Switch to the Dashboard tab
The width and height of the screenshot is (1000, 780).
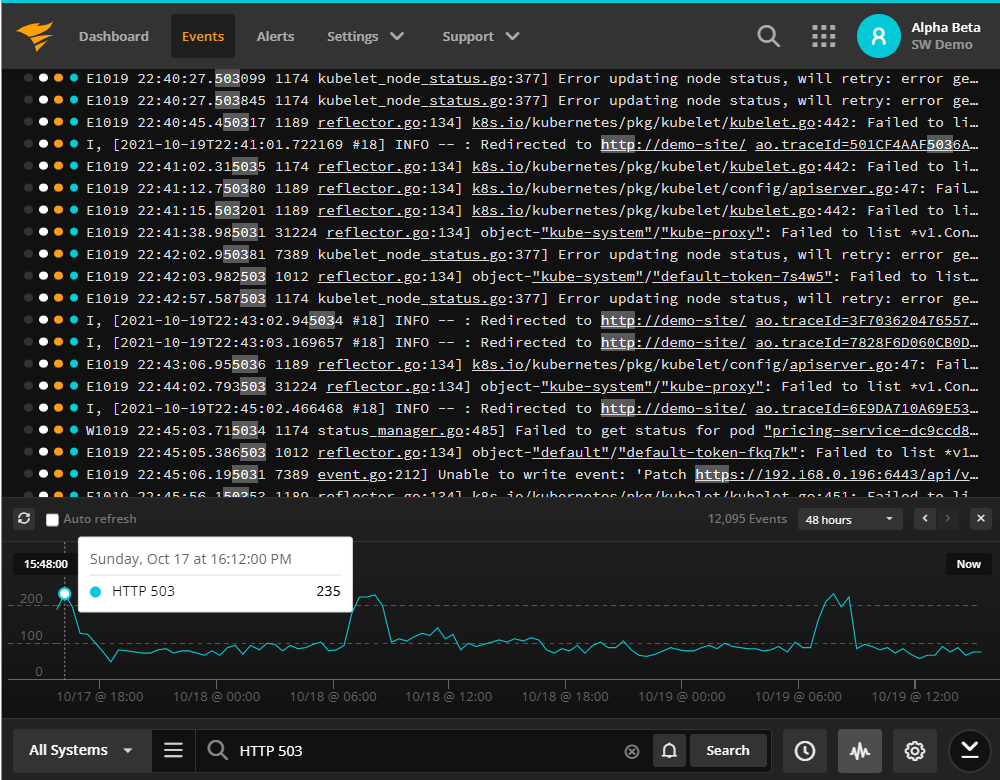(x=113, y=36)
